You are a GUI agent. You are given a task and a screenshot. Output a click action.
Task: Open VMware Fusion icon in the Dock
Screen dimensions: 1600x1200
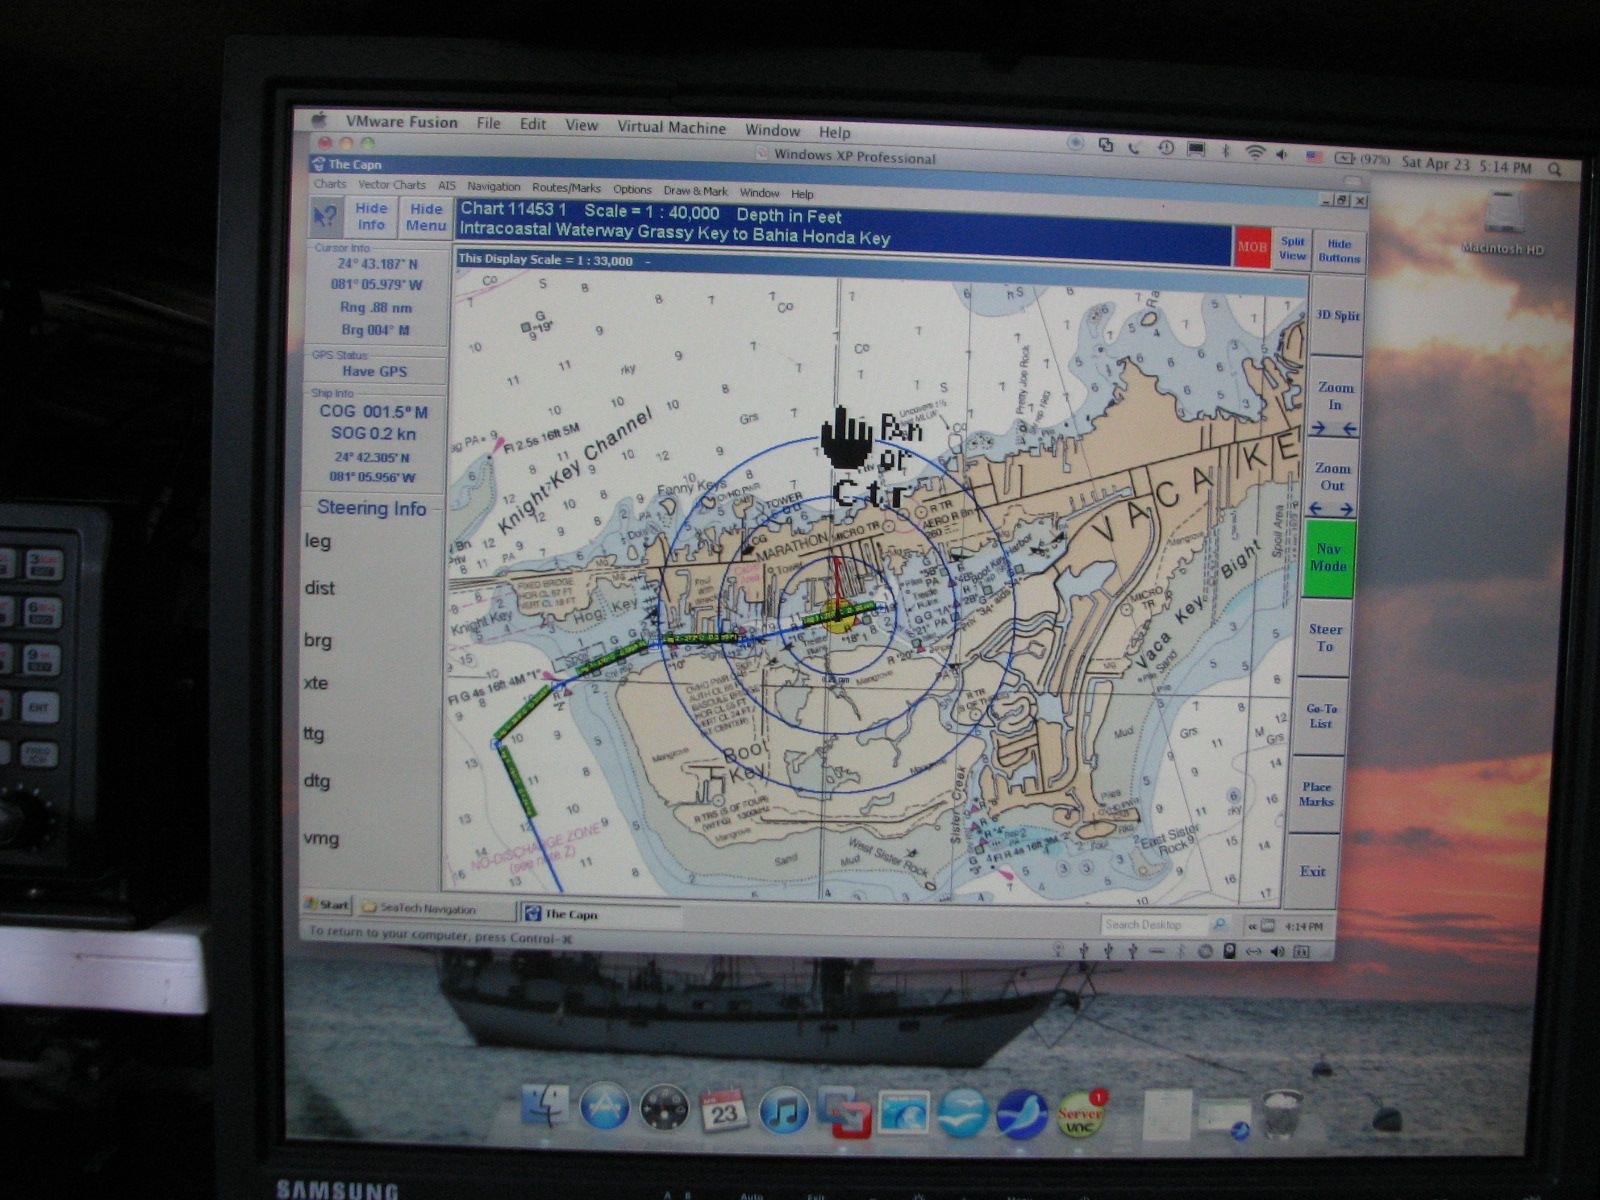[x=844, y=1112]
